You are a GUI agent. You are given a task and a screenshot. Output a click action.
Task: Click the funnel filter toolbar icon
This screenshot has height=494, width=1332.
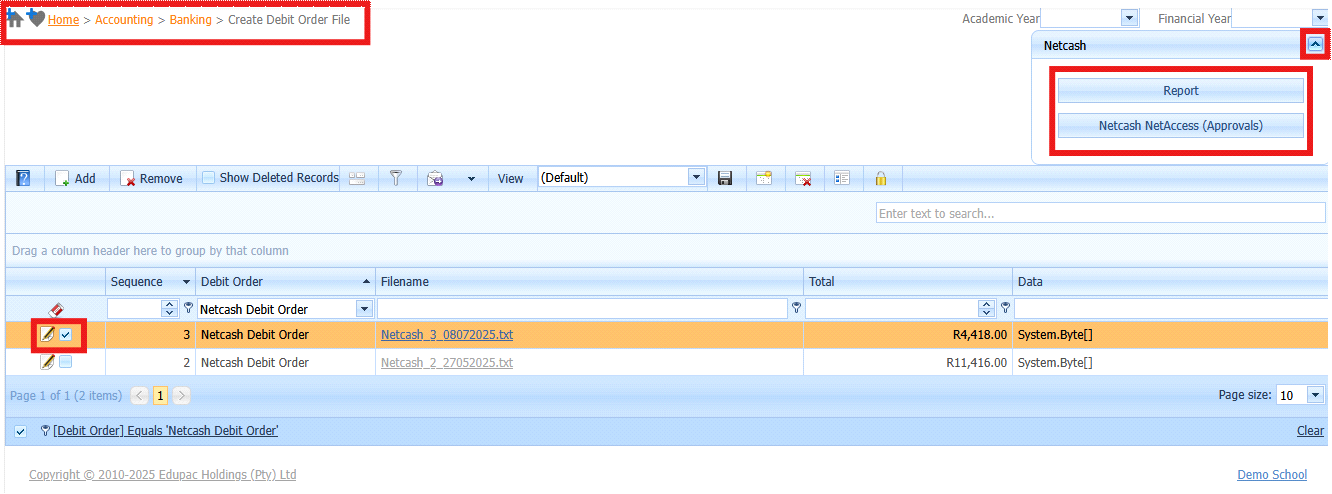tap(396, 178)
